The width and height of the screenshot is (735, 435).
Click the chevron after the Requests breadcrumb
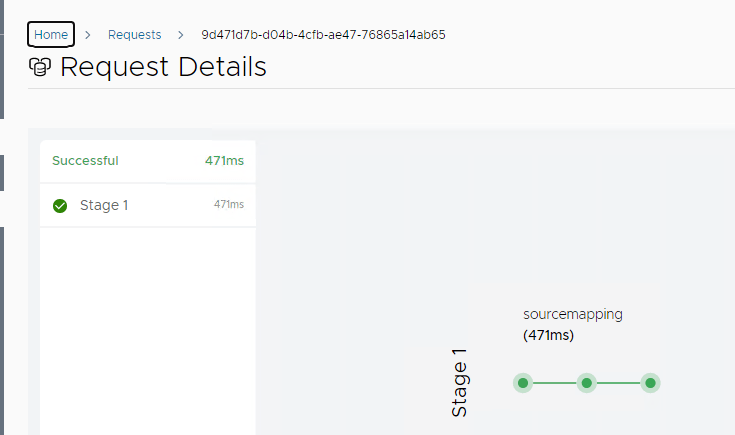click(180, 34)
